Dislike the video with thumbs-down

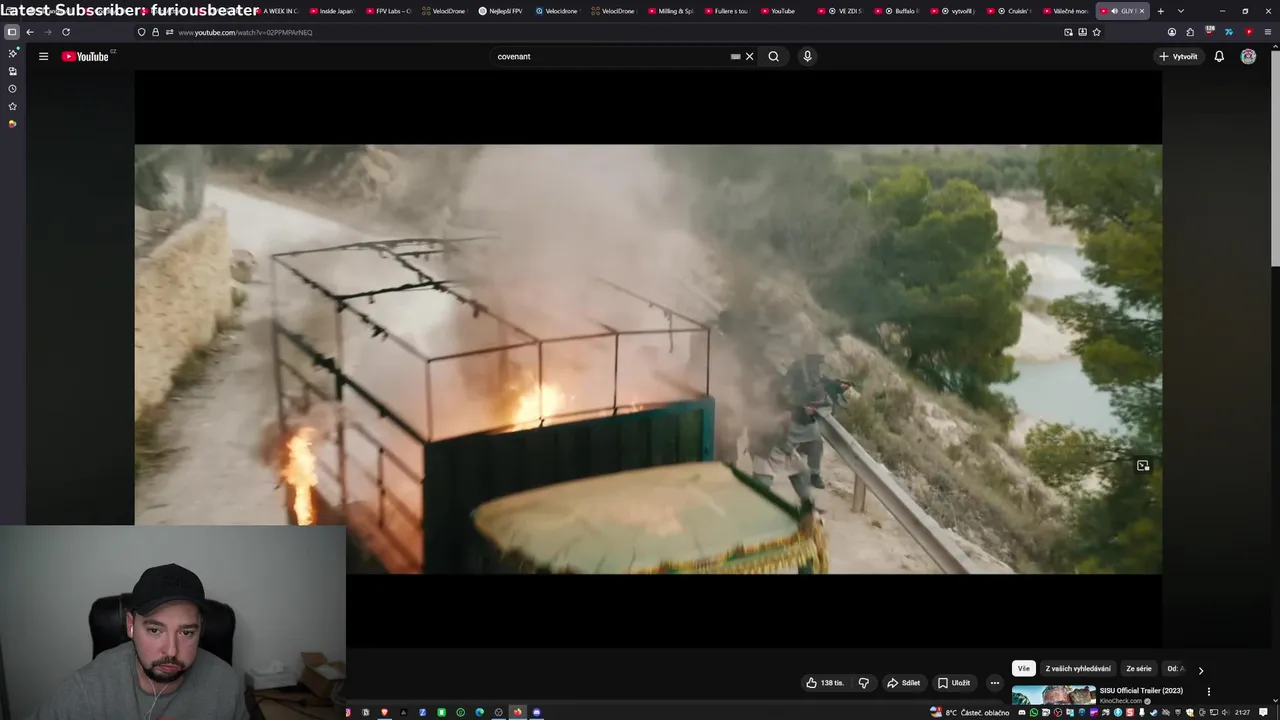tap(864, 683)
